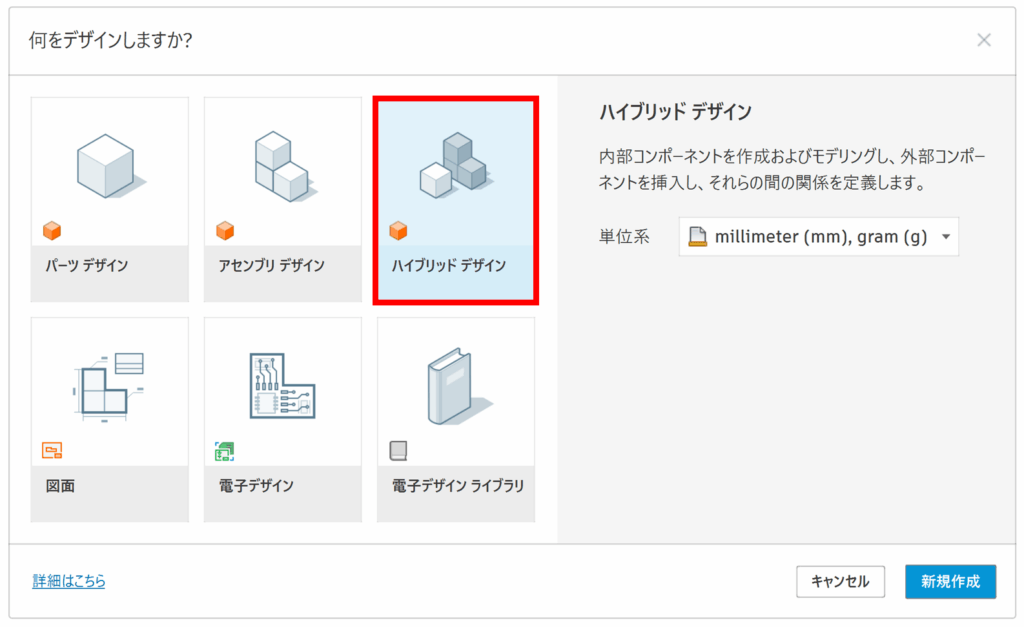Choose the drawing blueprint illustration

tap(108, 386)
